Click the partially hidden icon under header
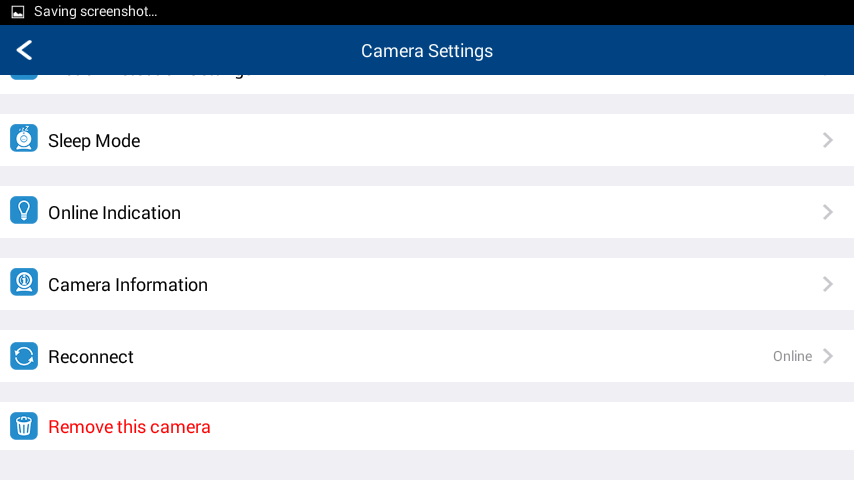 pyautogui.click(x=24, y=77)
